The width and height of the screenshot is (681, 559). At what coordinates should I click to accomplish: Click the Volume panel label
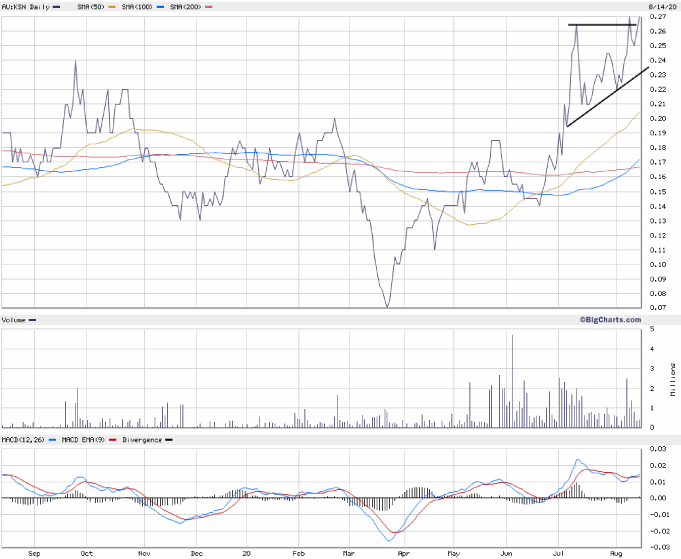coord(16,321)
